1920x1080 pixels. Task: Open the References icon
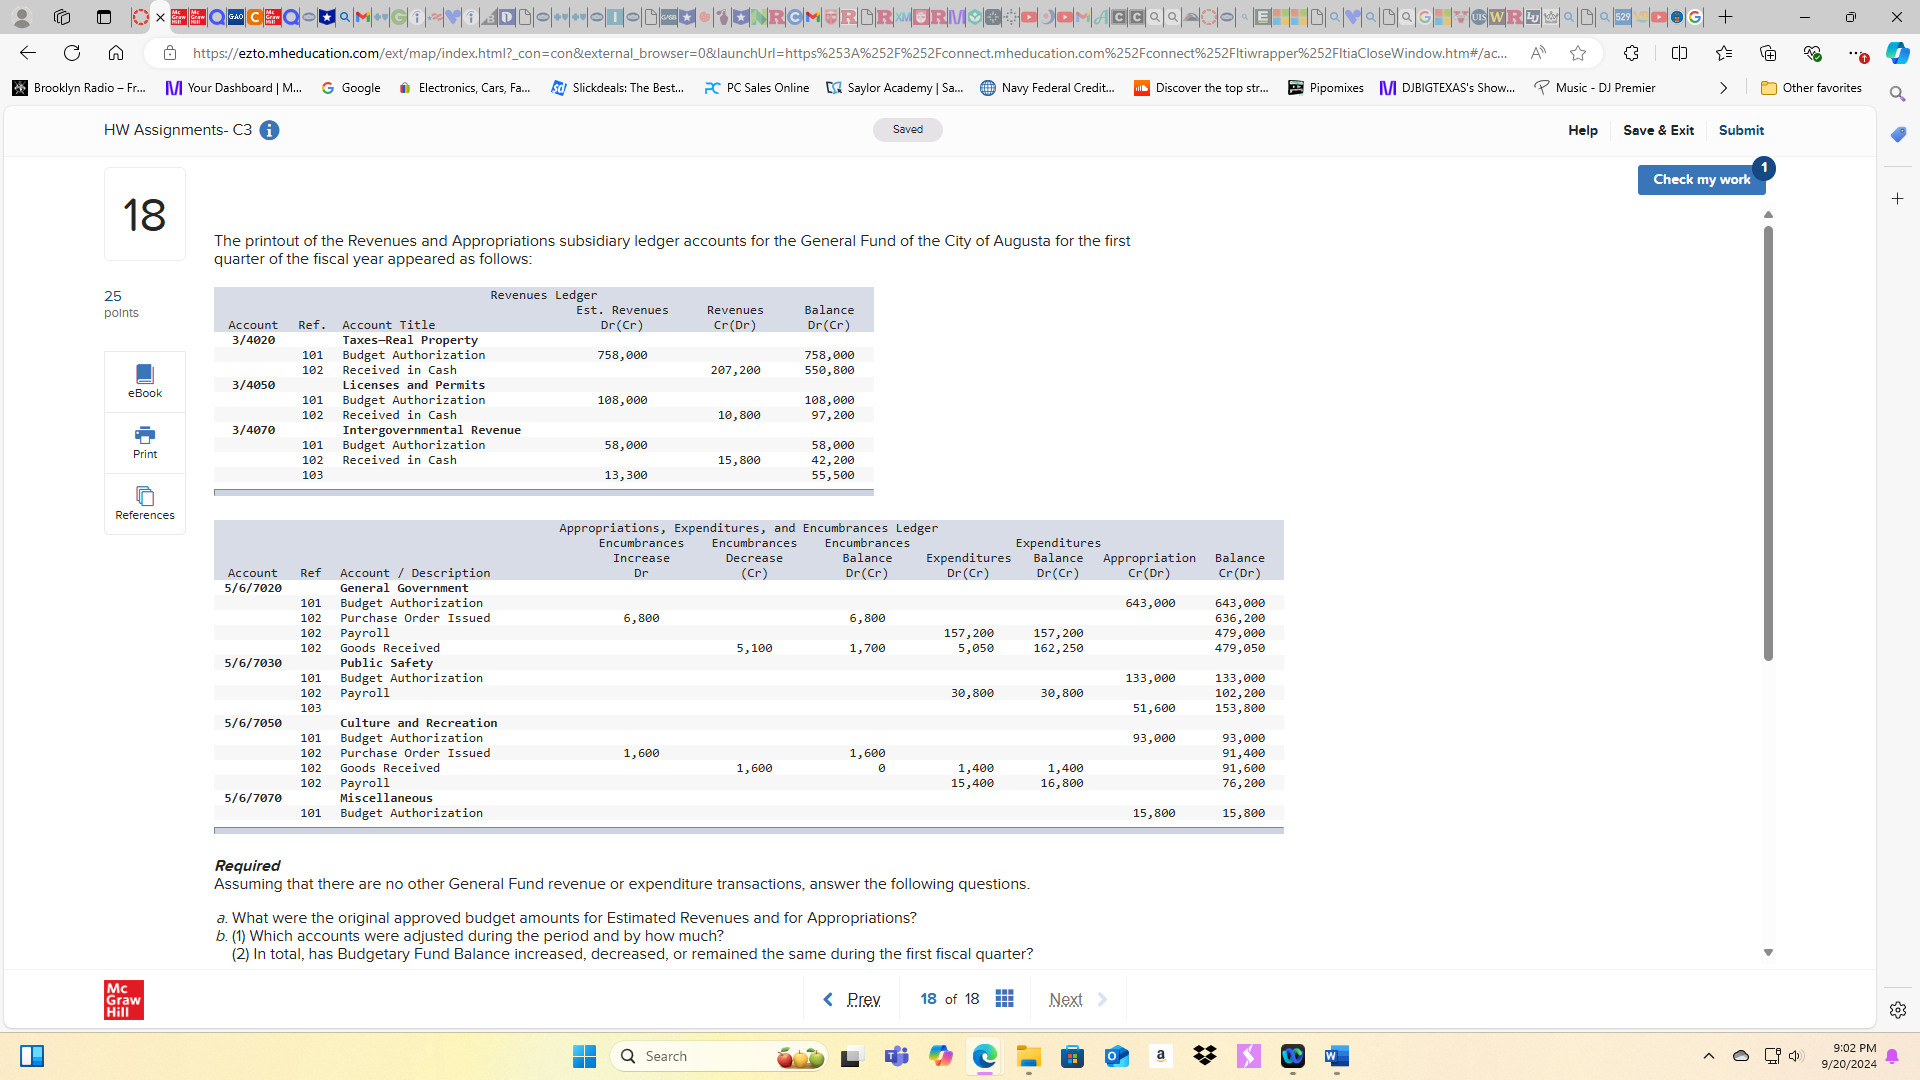(145, 502)
